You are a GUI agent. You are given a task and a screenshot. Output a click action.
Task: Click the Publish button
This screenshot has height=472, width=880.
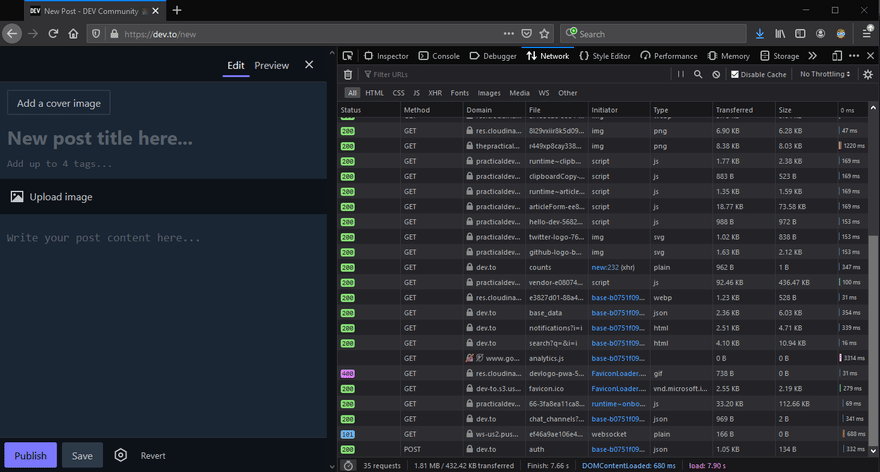pos(30,455)
